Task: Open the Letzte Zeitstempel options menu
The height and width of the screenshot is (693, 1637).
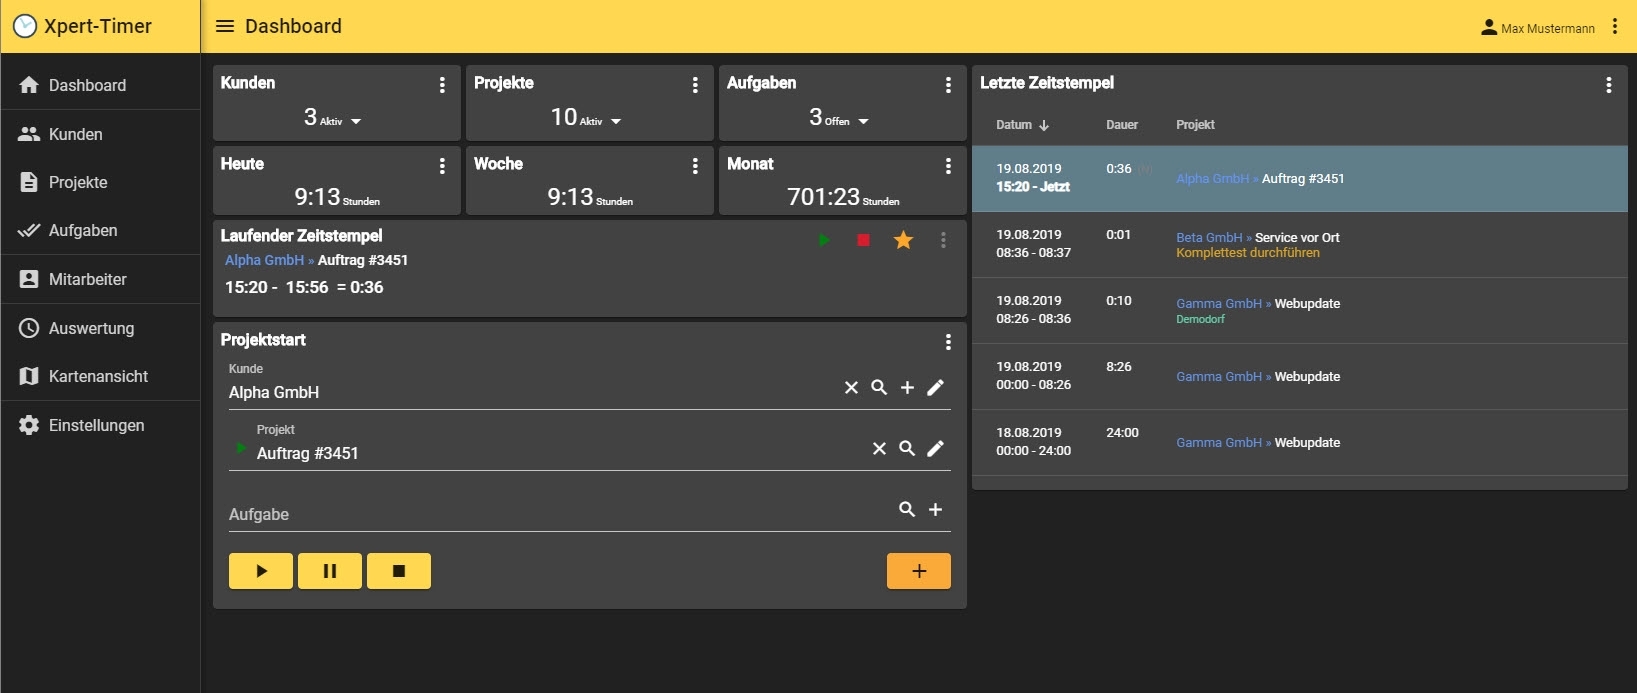Action: pos(1609,85)
